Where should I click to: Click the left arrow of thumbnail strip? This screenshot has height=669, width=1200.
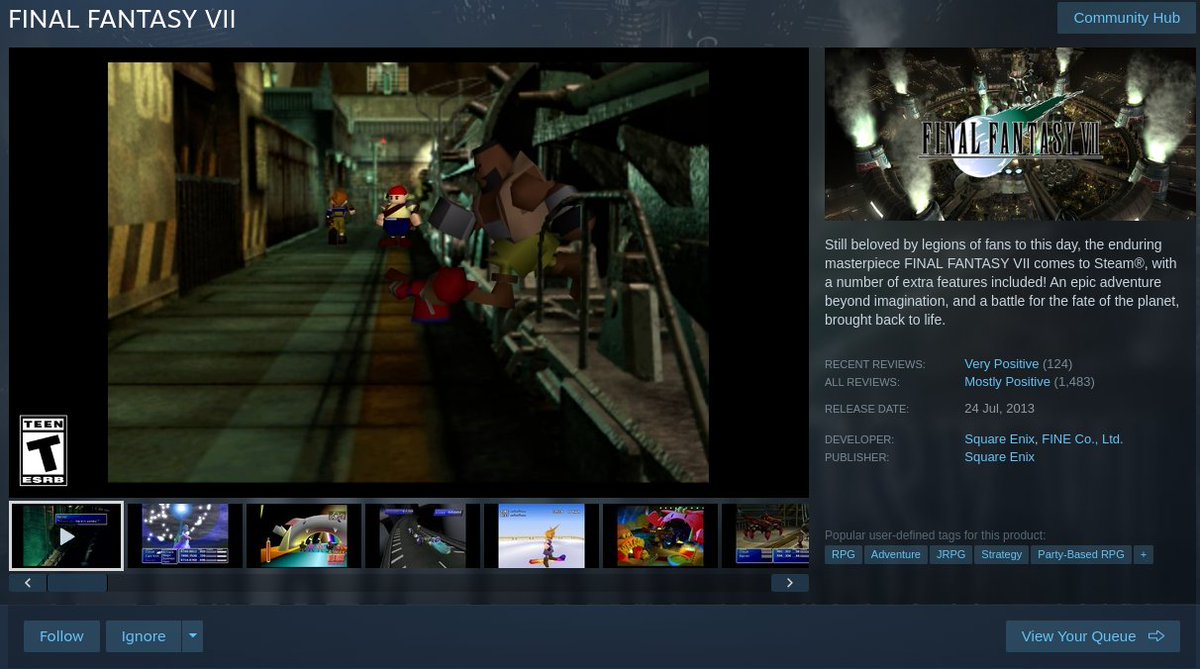(28, 582)
